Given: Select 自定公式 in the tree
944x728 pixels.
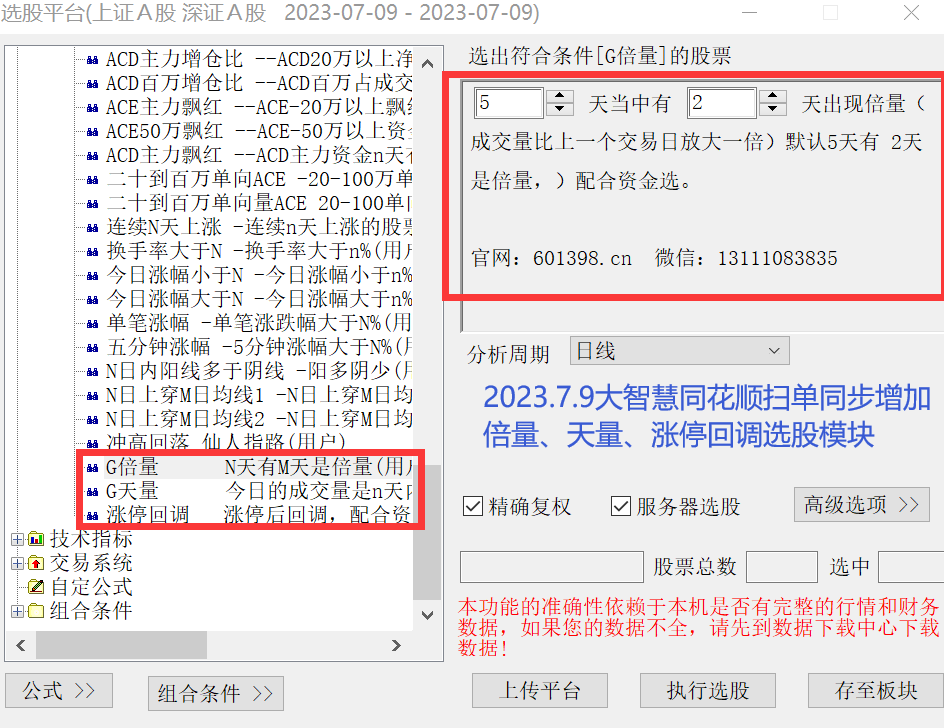Looking at the screenshot, I should (x=92, y=586).
